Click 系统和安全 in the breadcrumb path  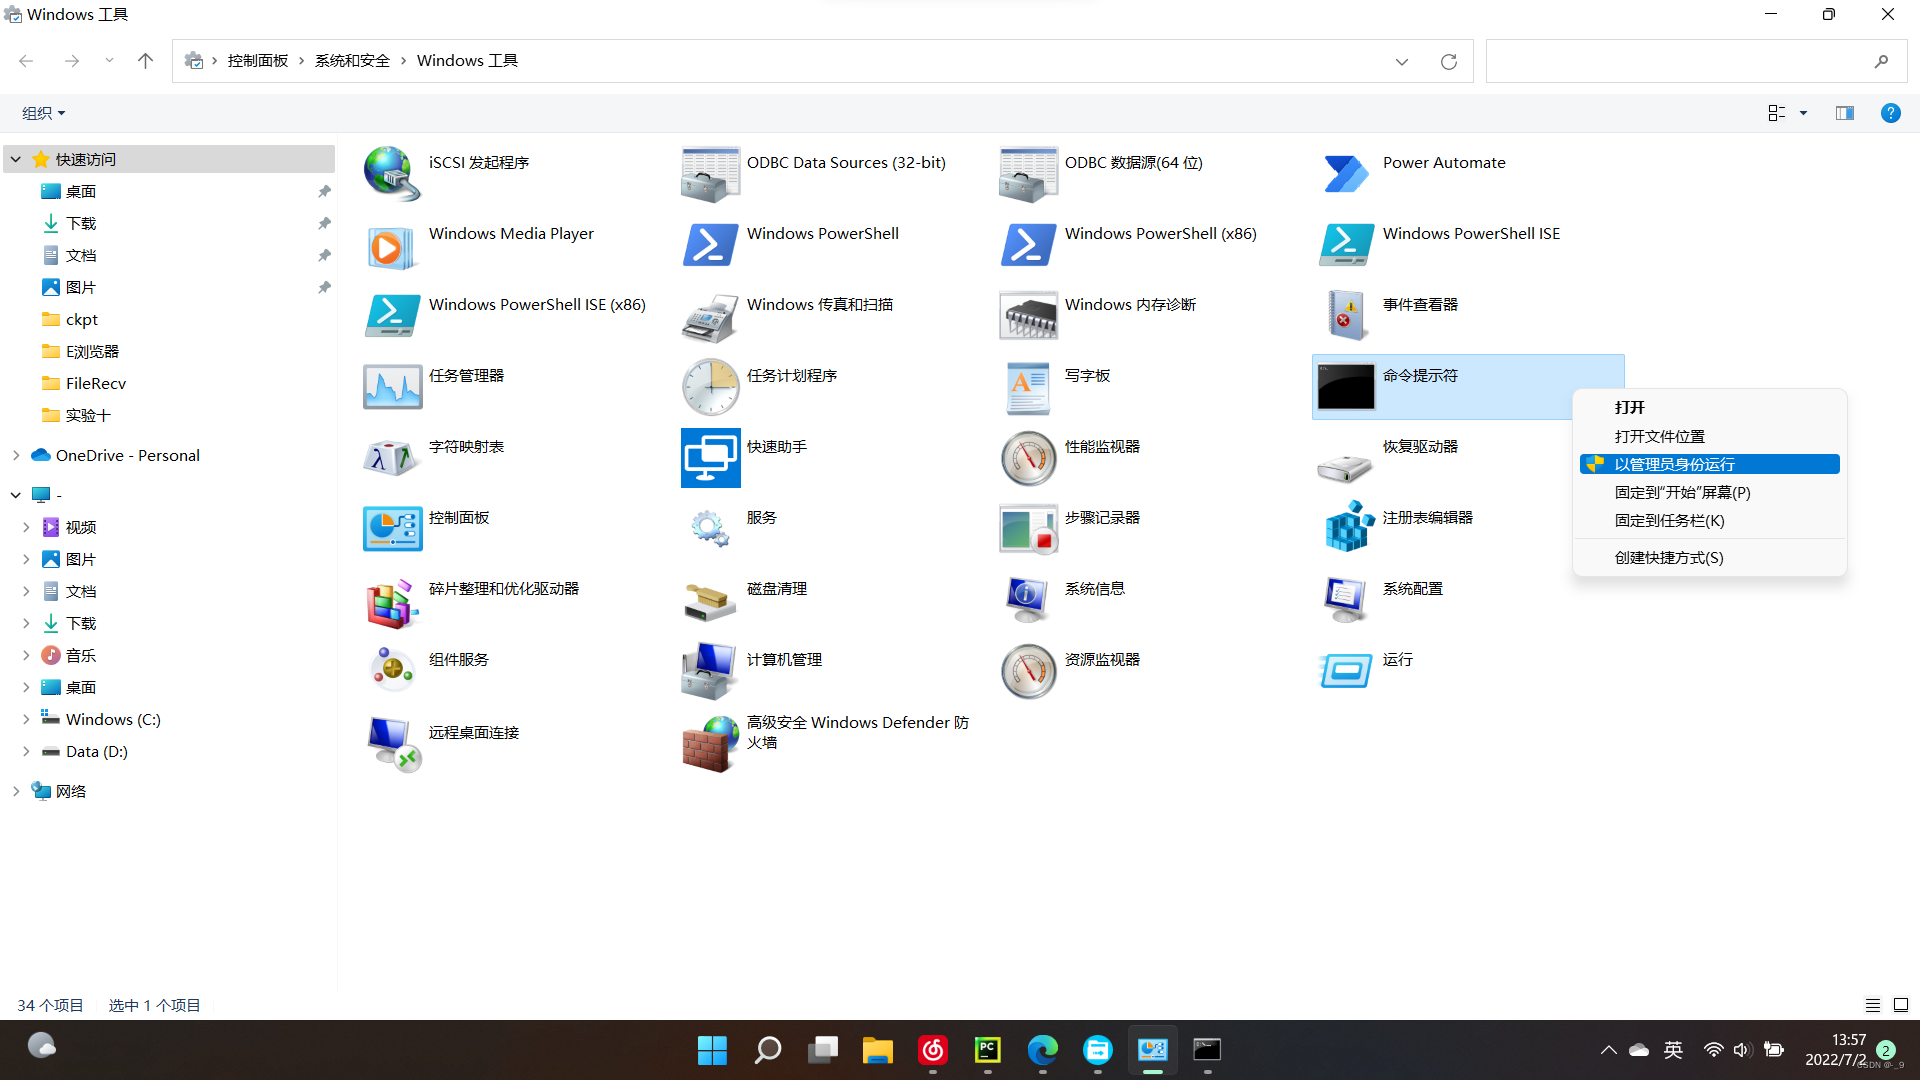352,61
